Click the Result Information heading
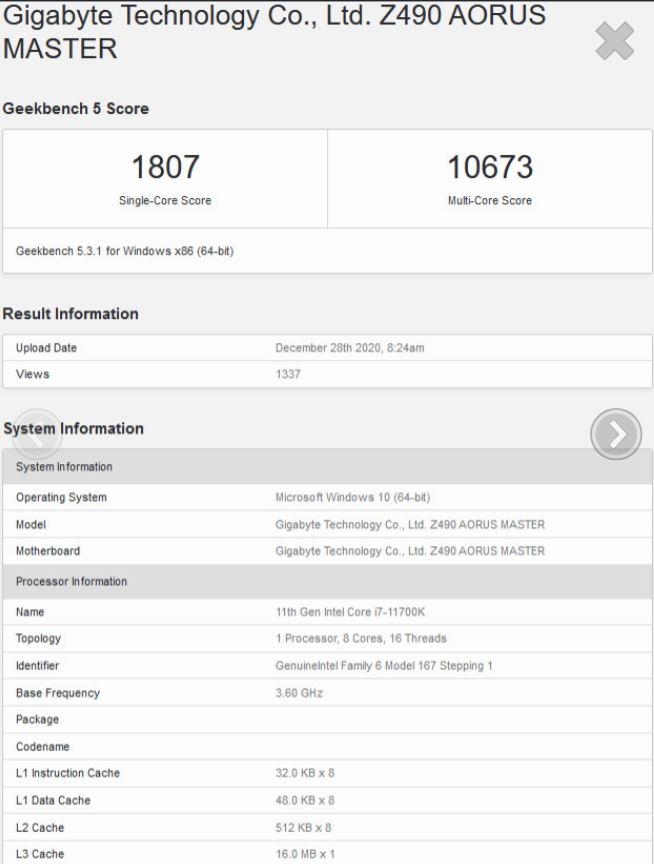 (71, 314)
